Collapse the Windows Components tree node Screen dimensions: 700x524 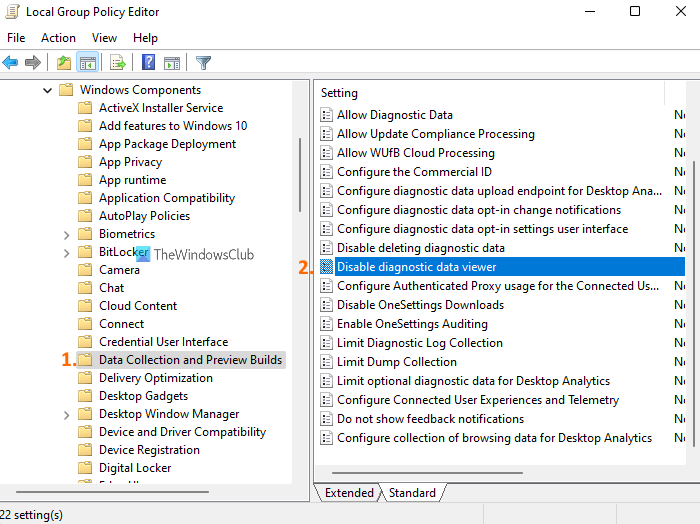(x=47, y=90)
